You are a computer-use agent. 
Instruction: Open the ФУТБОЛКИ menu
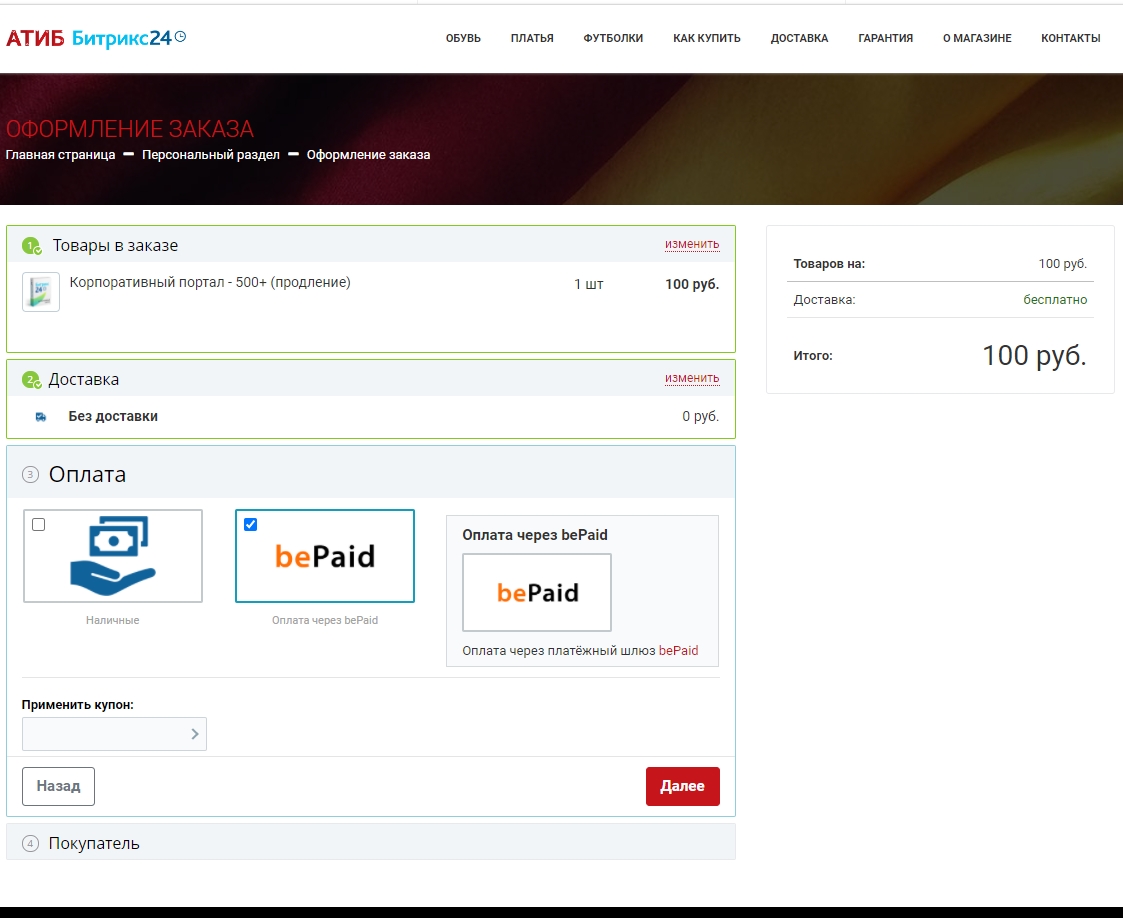(613, 38)
